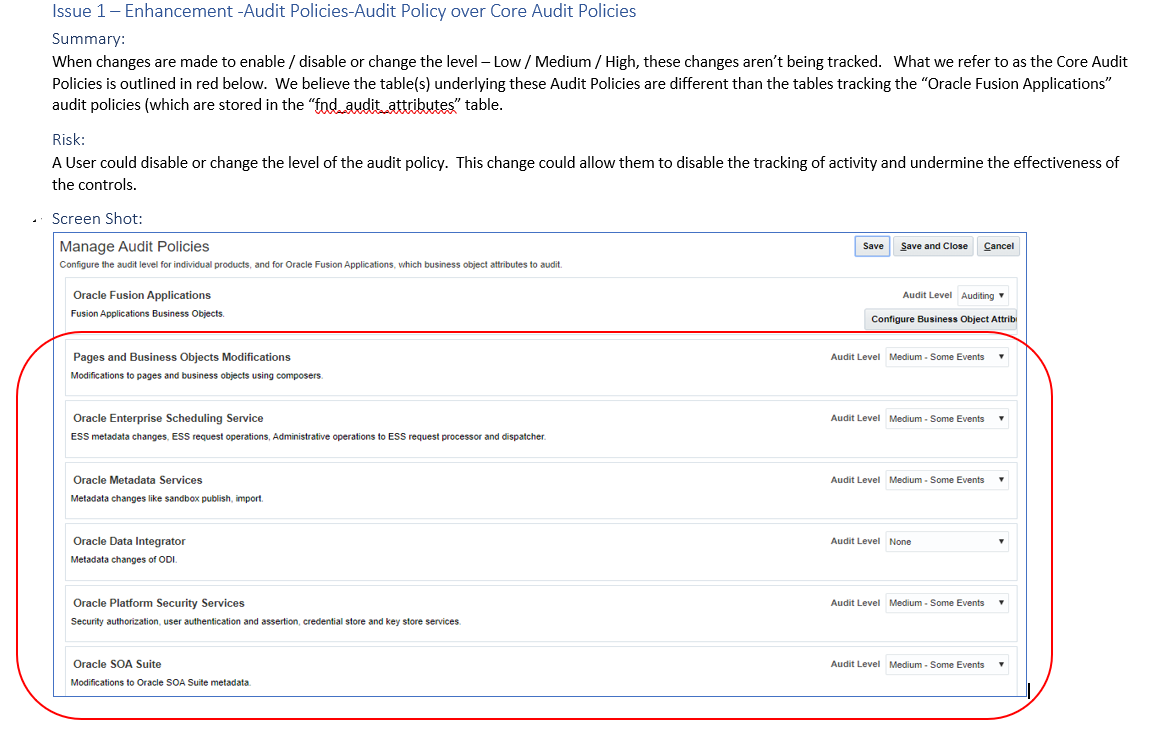This screenshot has width=1155, height=746.
Task: Click 'Fusion Applications Business Objects.' description
Action: click(x=147, y=314)
